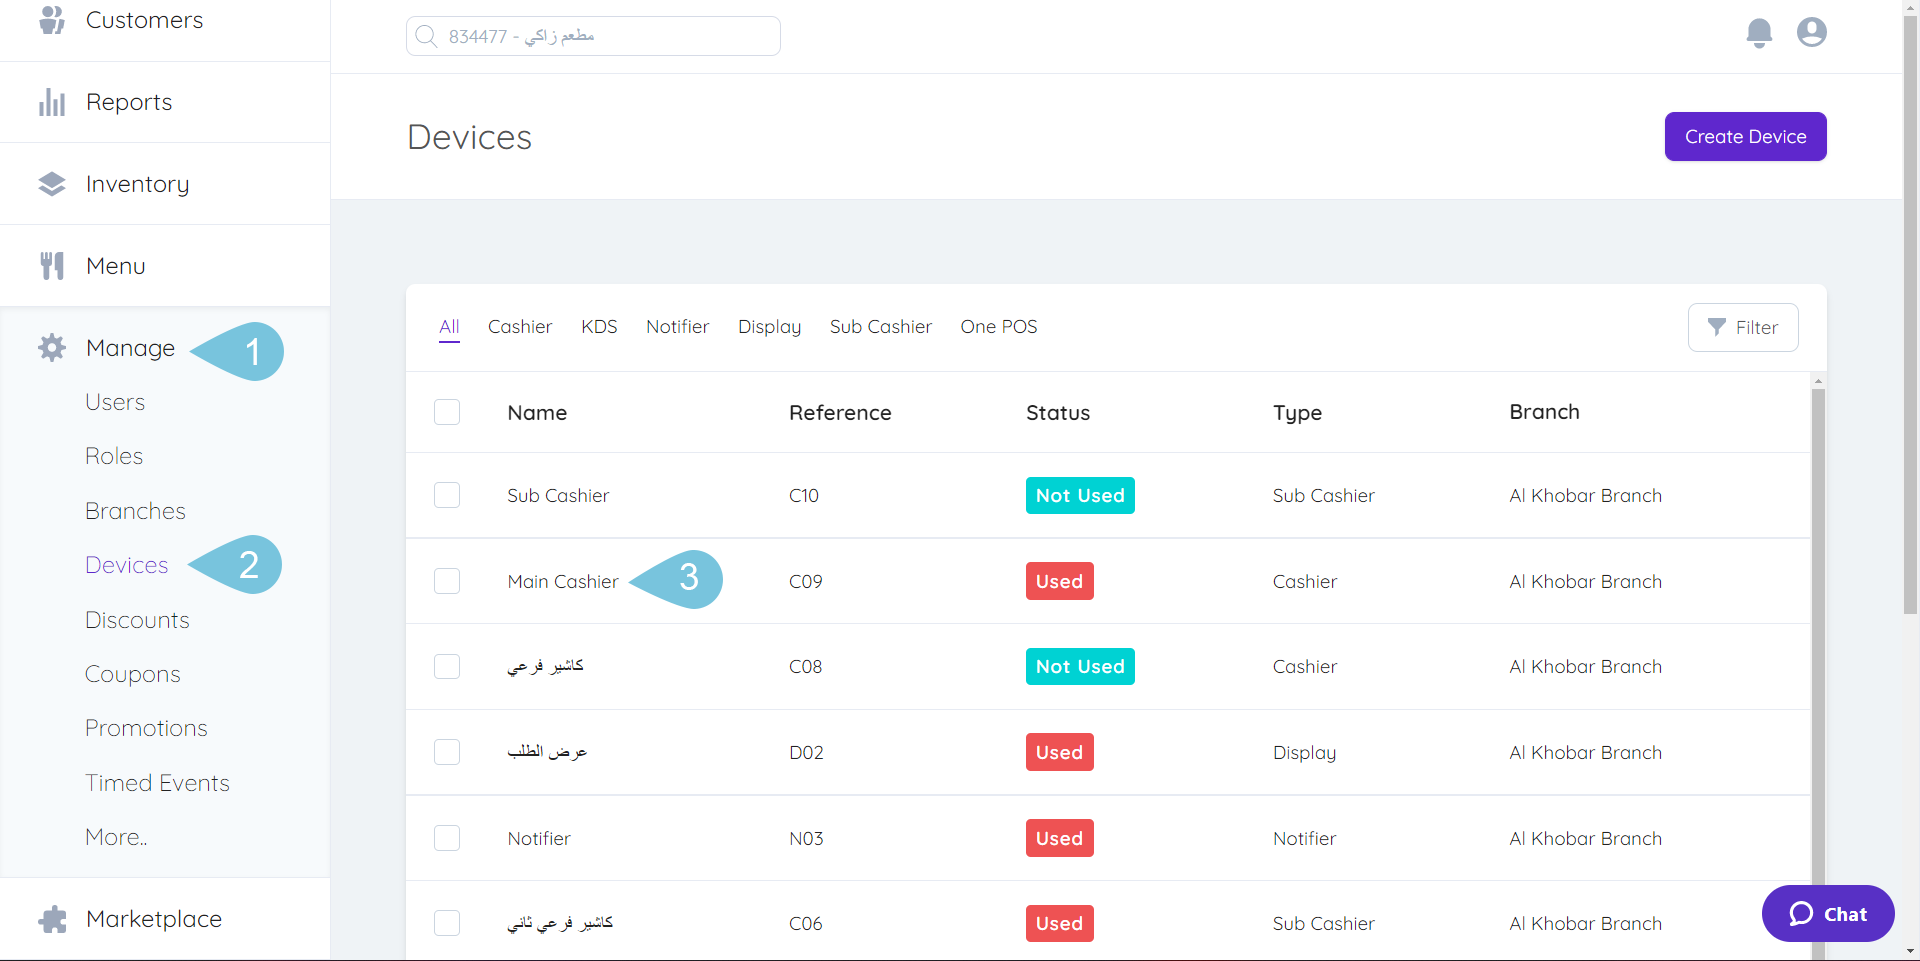
Task: Open the Marketplace icon in the sidebar
Action: coord(51,918)
